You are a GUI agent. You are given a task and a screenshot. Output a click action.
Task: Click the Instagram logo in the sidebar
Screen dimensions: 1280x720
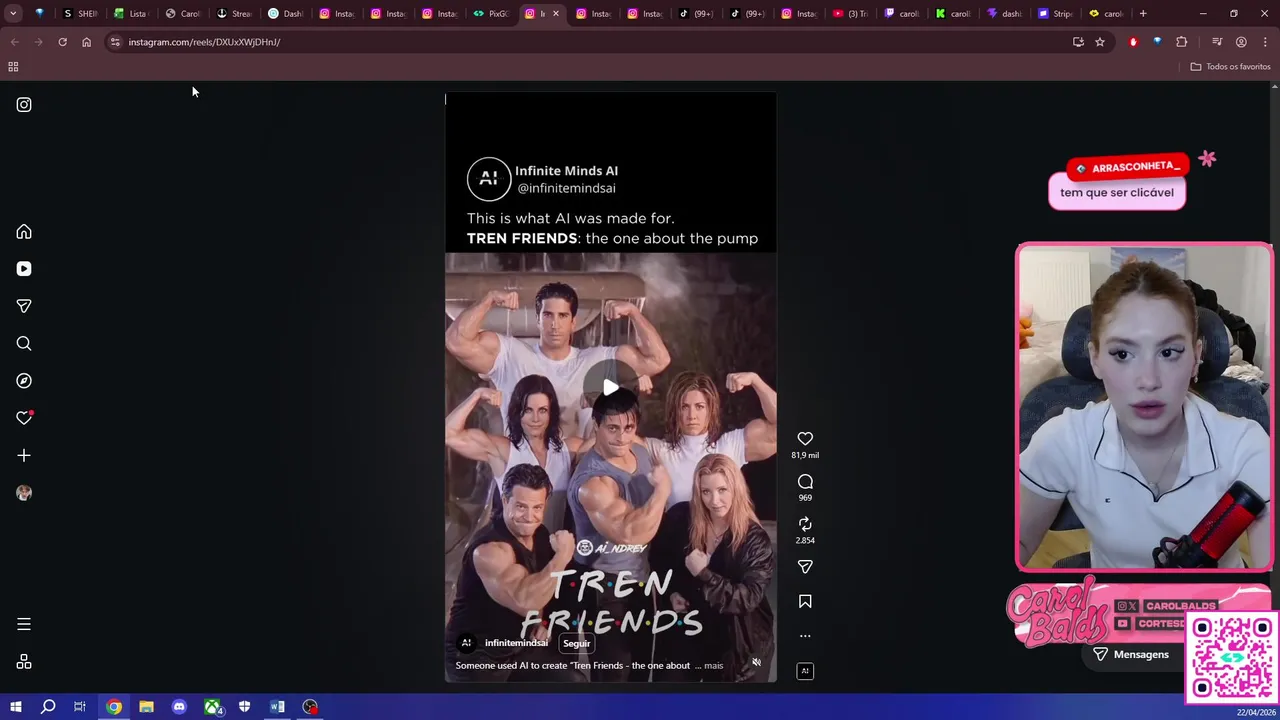(x=24, y=104)
